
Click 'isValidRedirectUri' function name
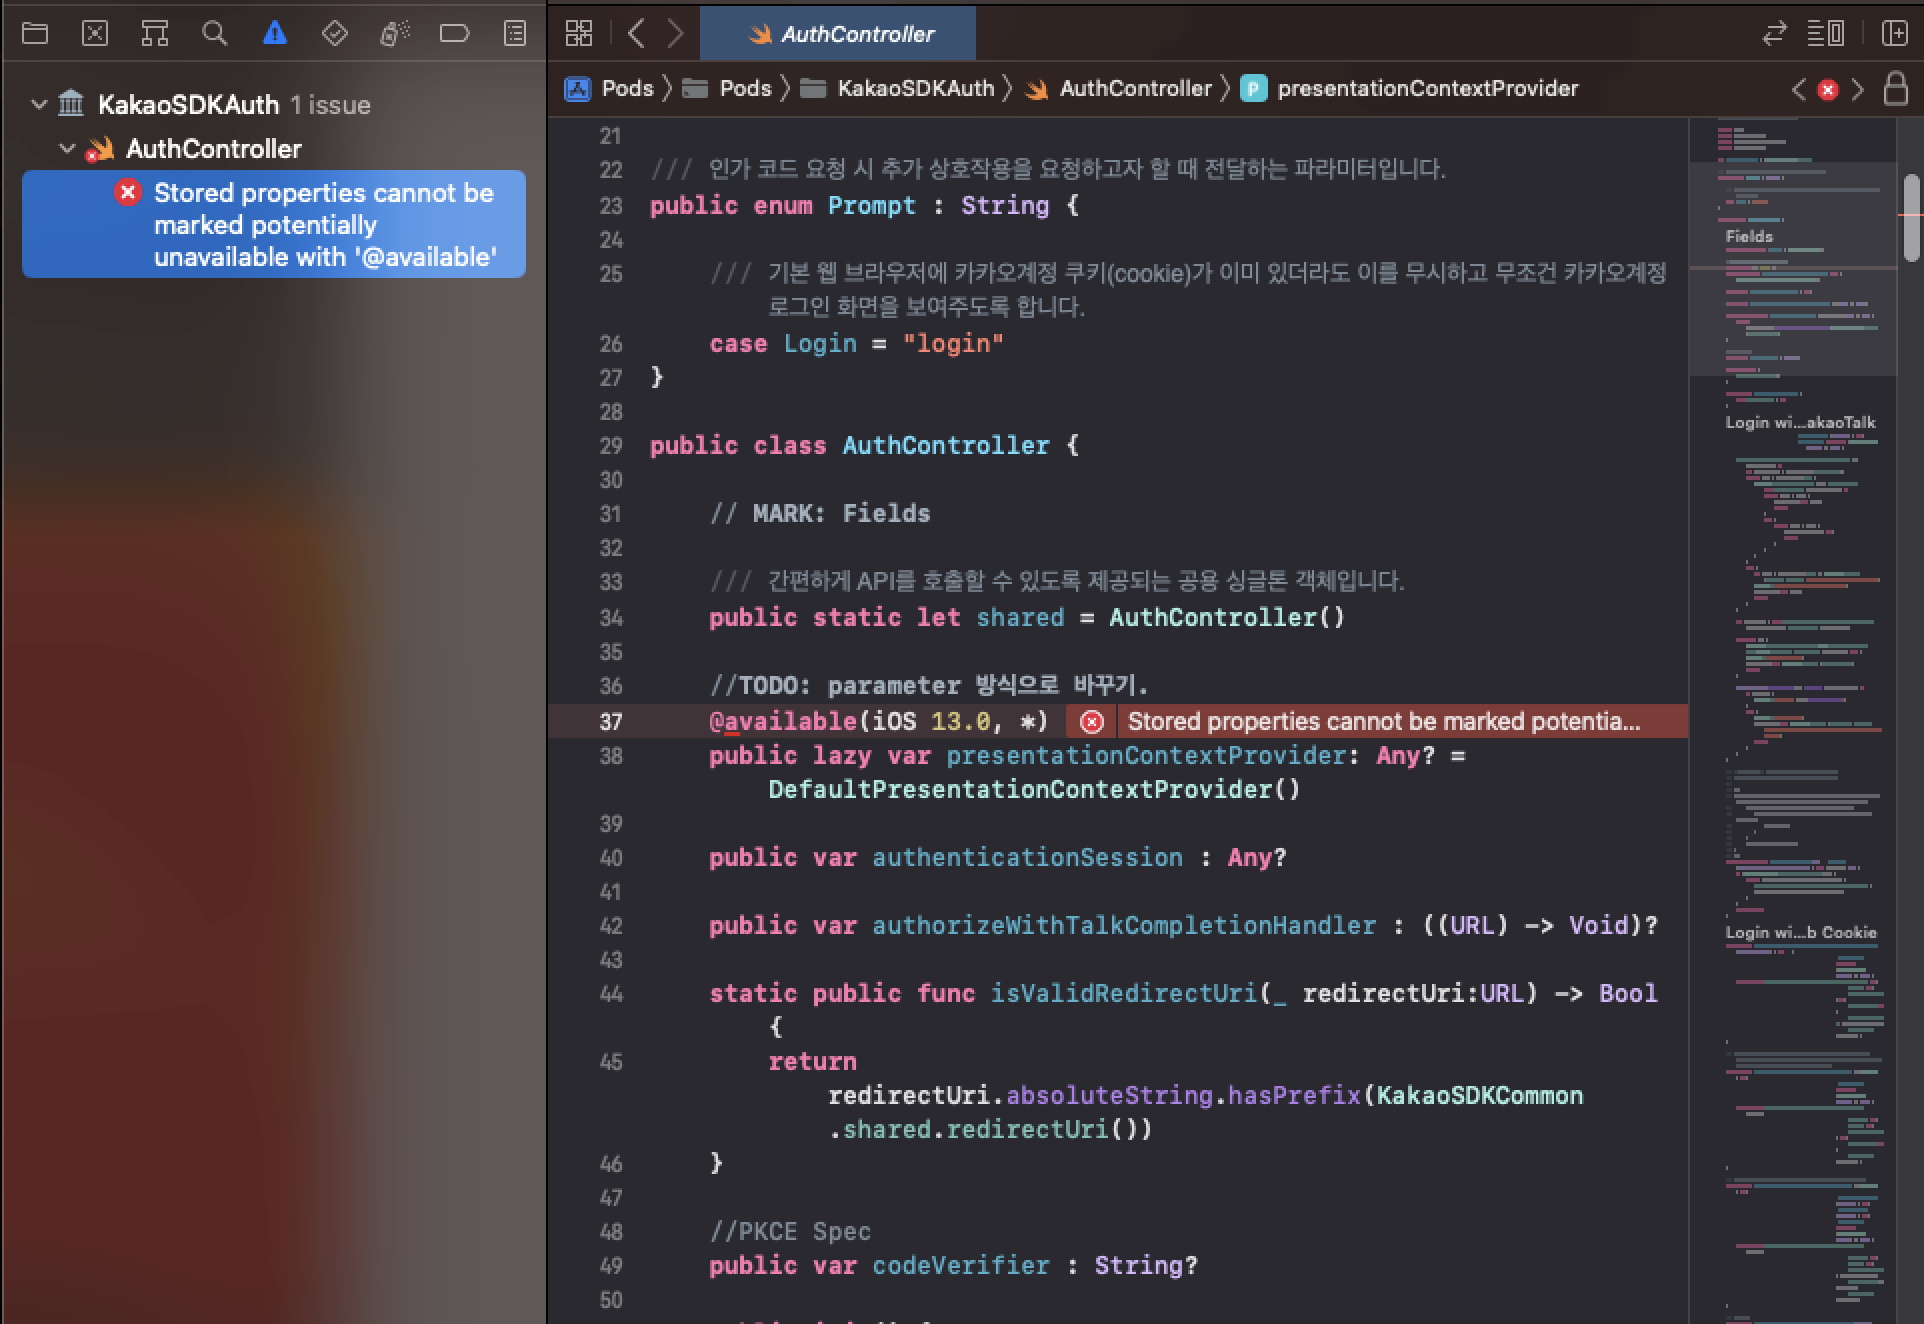pos(1124,993)
